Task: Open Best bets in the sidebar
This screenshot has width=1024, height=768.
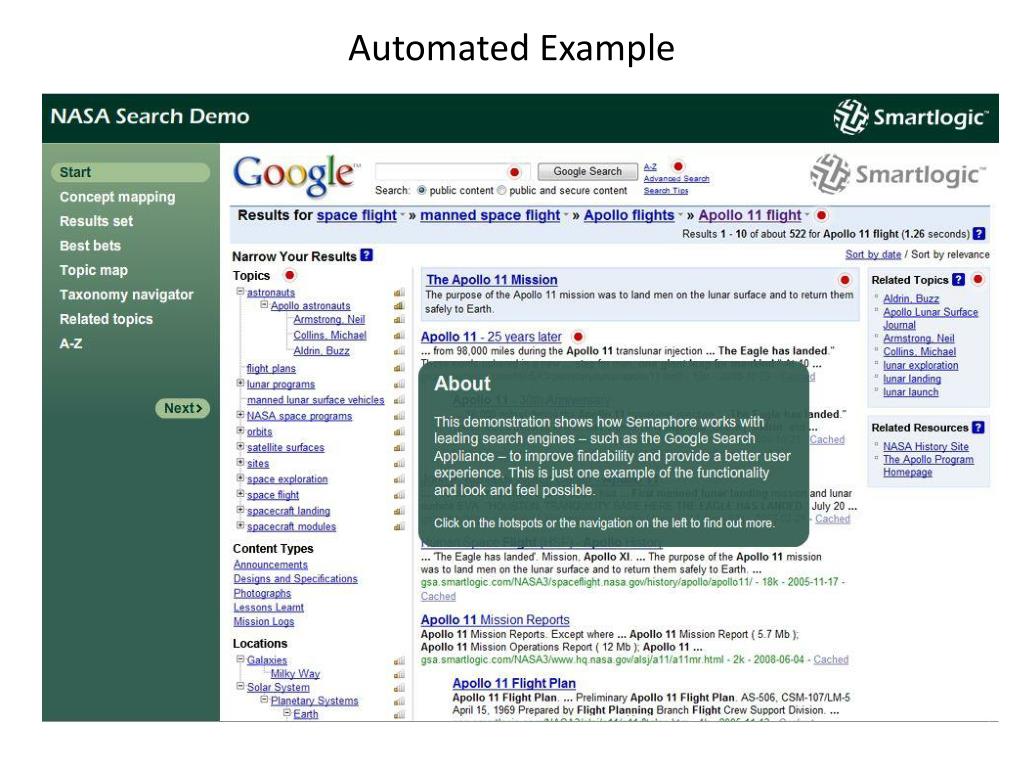Action: [x=90, y=246]
